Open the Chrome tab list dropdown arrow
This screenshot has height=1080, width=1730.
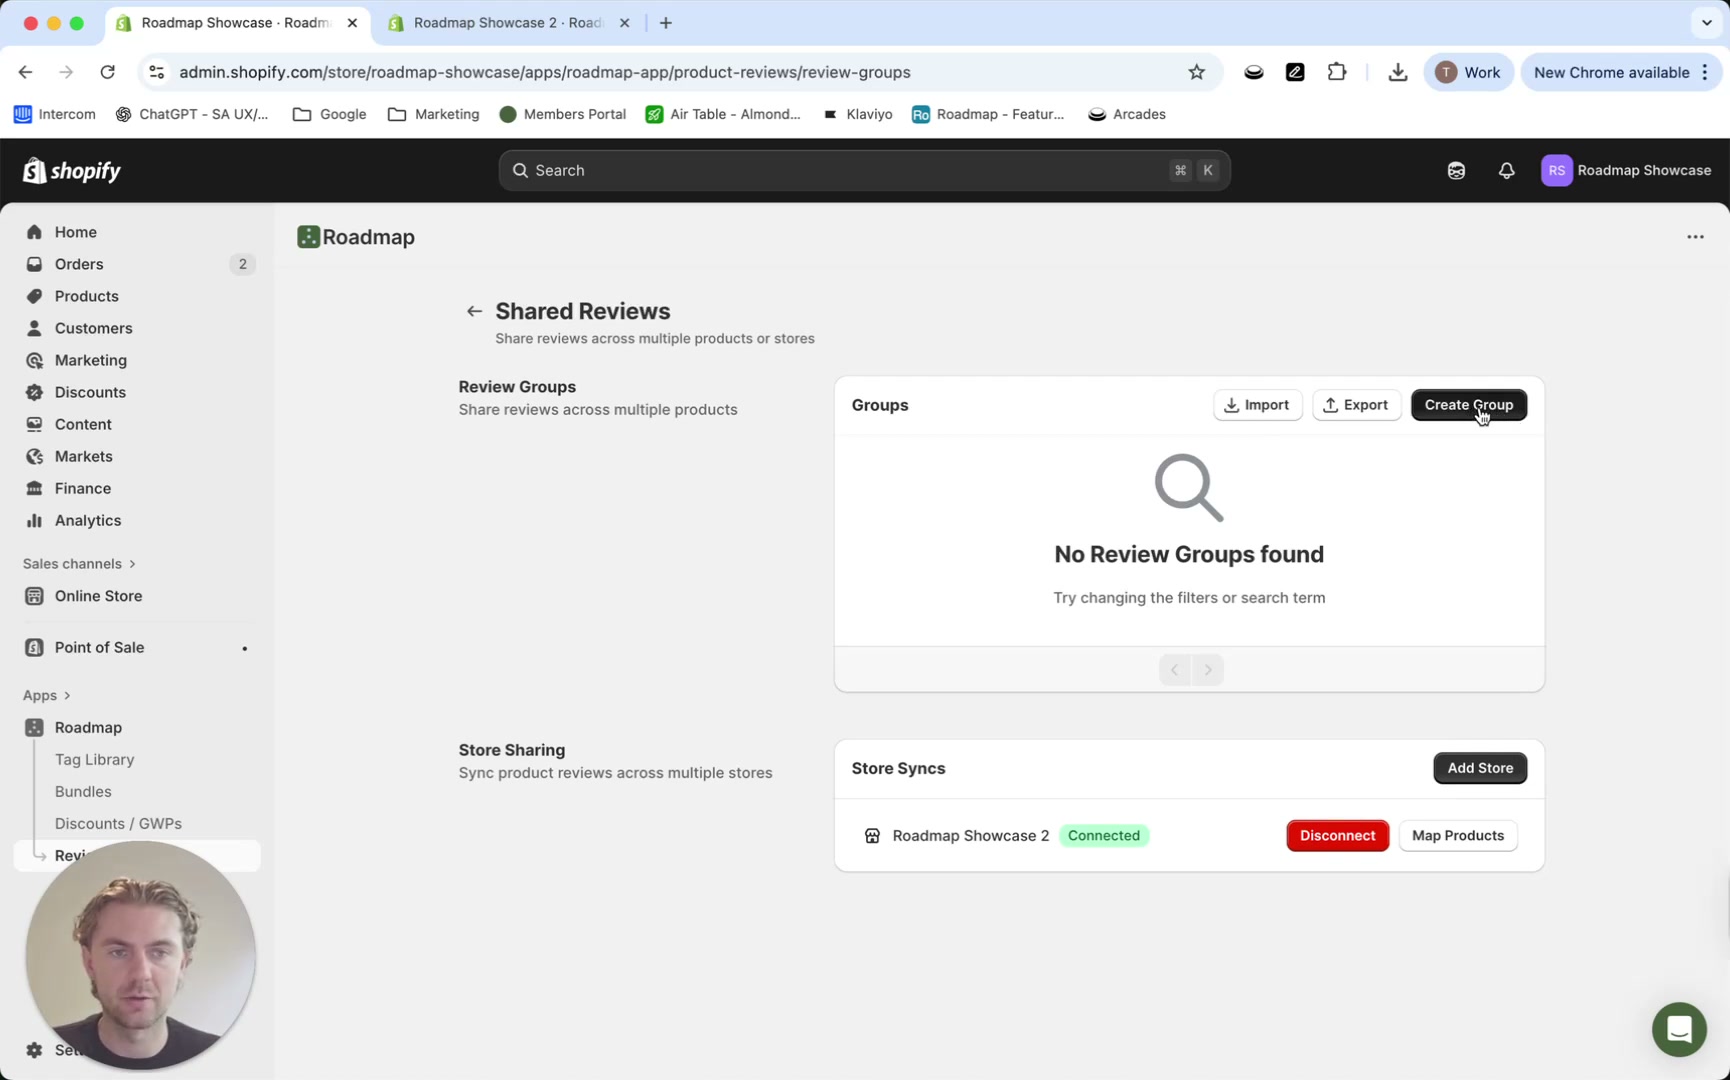click(x=1706, y=23)
